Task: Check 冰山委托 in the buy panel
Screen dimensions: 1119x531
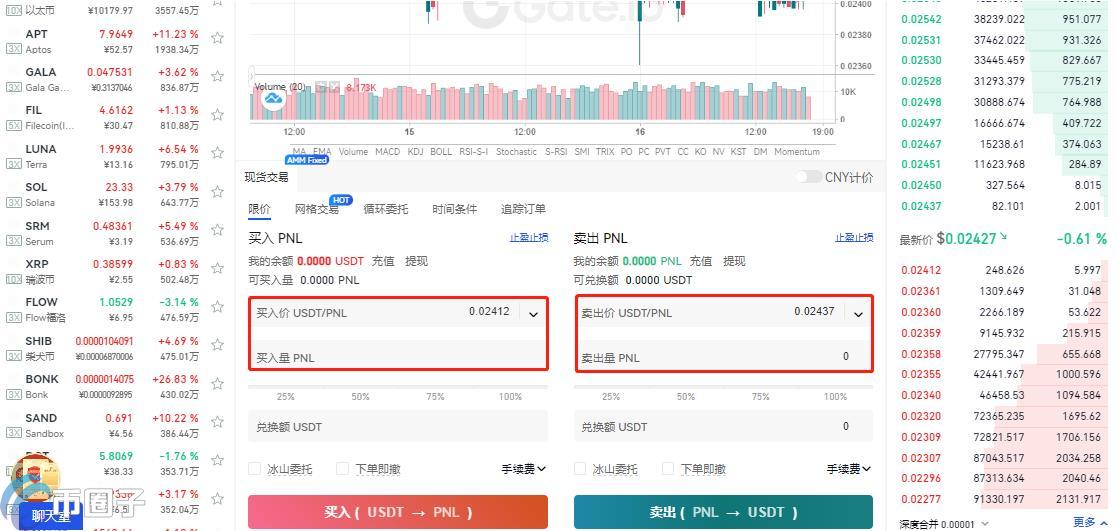Action: click(x=255, y=469)
